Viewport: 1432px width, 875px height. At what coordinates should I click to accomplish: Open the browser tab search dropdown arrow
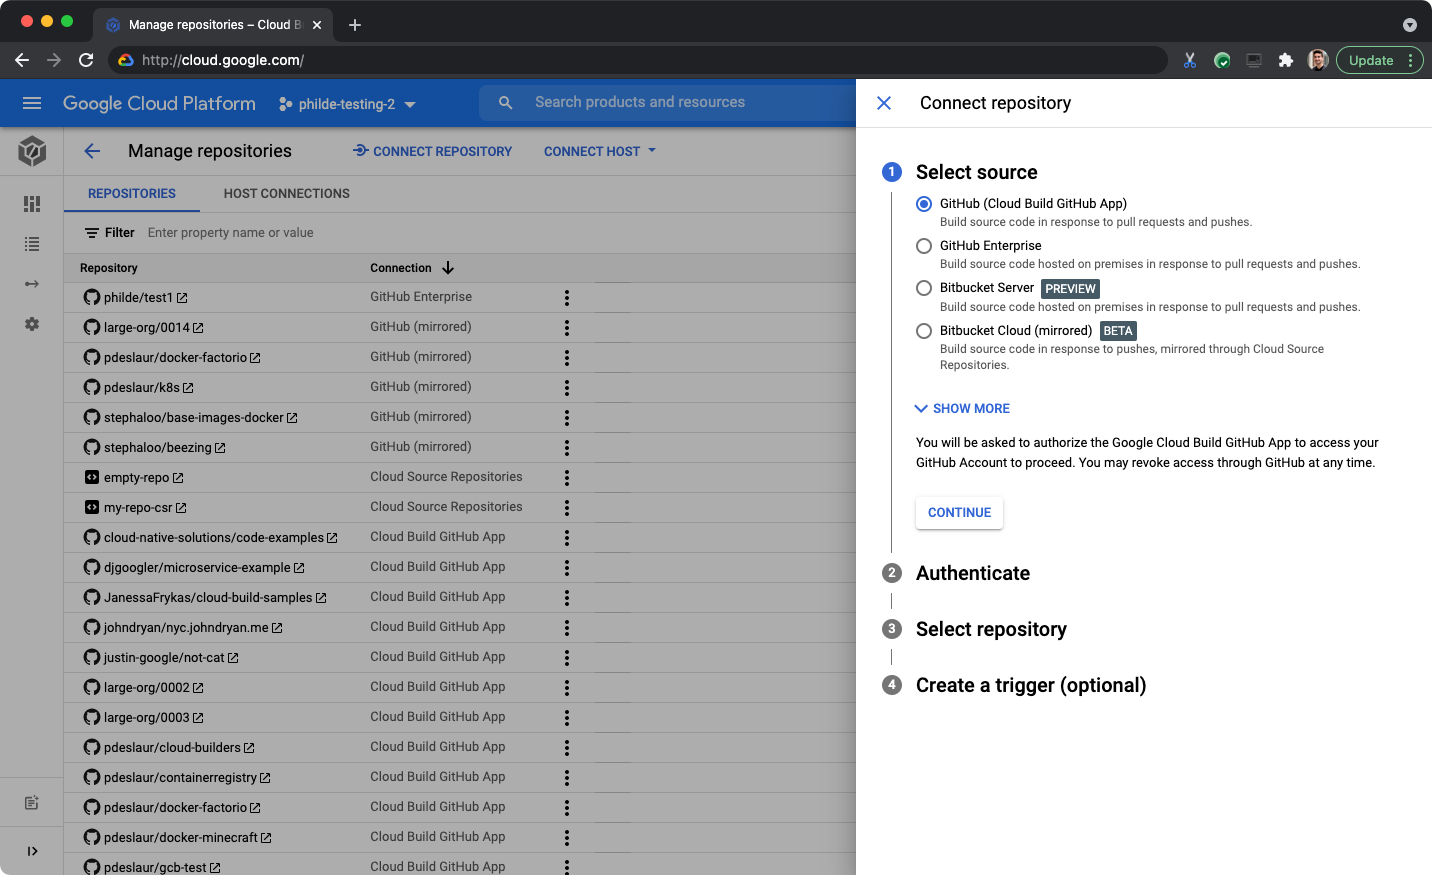(1410, 25)
